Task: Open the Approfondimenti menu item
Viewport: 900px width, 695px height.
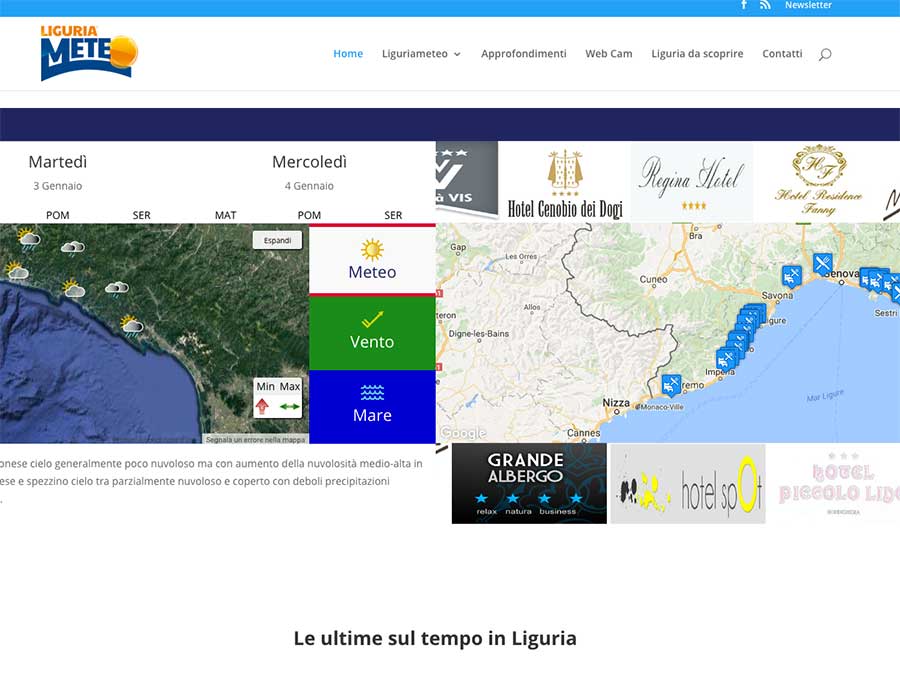Action: click(x=523, y=54)
